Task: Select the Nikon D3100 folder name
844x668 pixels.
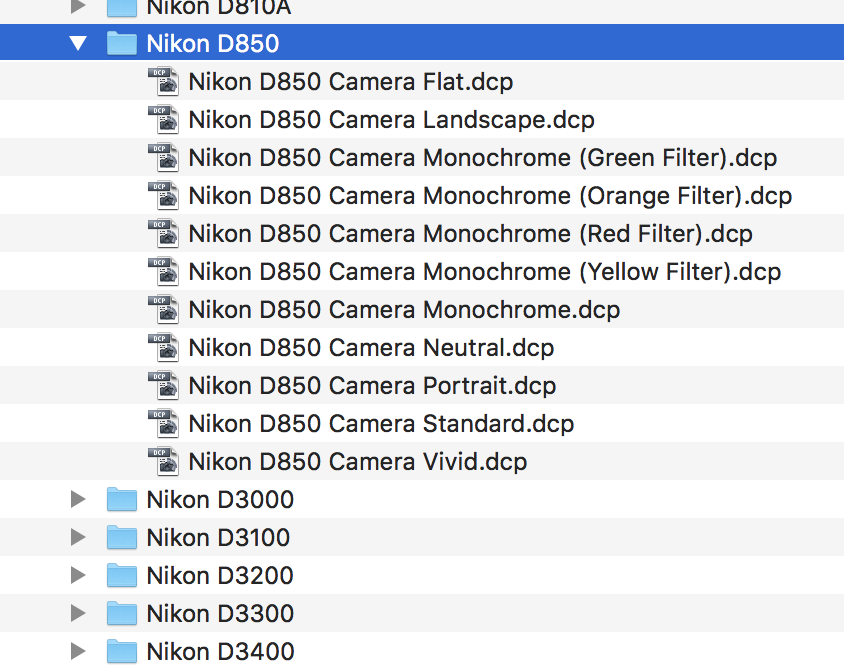Action: click(219, 538)
